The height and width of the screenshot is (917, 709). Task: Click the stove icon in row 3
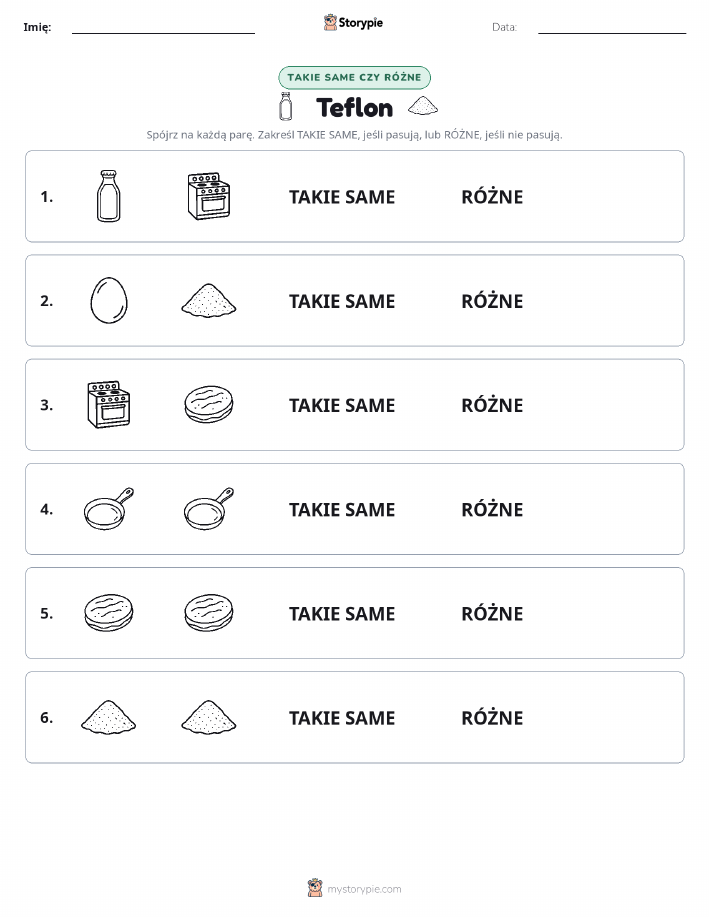click(109, 405)
